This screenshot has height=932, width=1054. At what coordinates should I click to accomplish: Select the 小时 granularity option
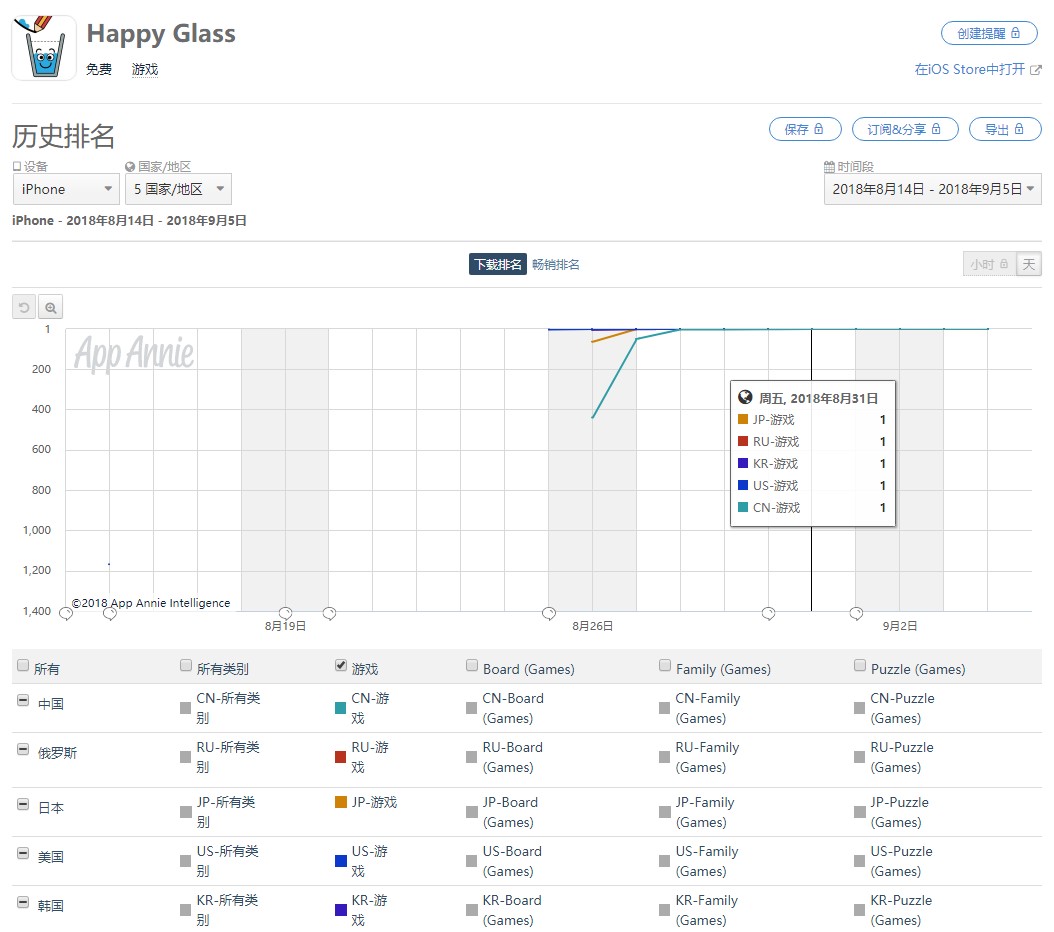pyautogui.click(x=989, y=265)
